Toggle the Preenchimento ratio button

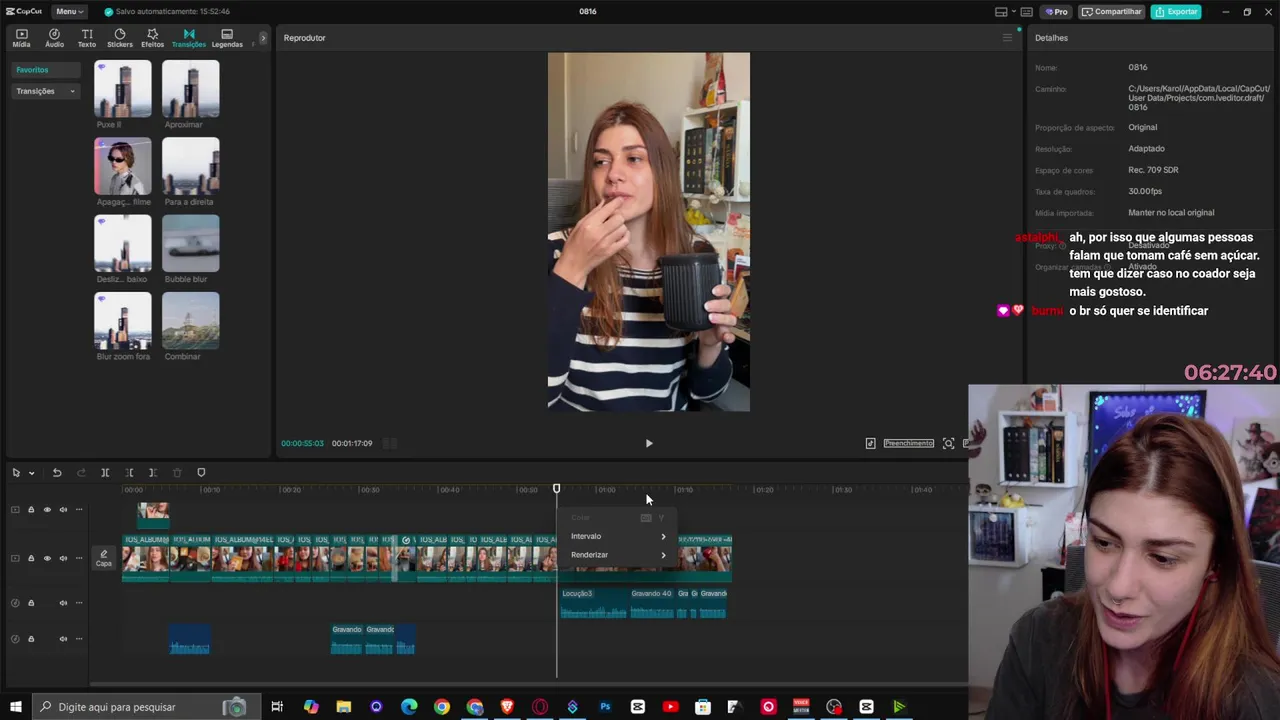tap(908, 443)
